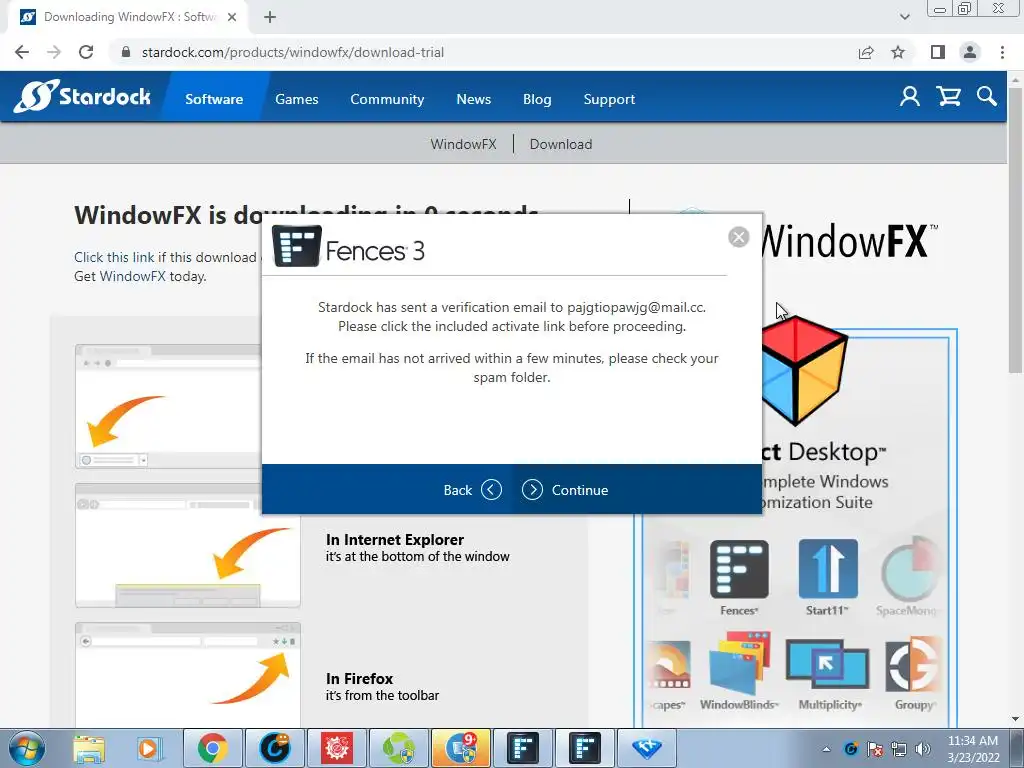Close the Fences 3 dialog
Viewport: 1024px width, 768px height.
[x=739, y=237]
